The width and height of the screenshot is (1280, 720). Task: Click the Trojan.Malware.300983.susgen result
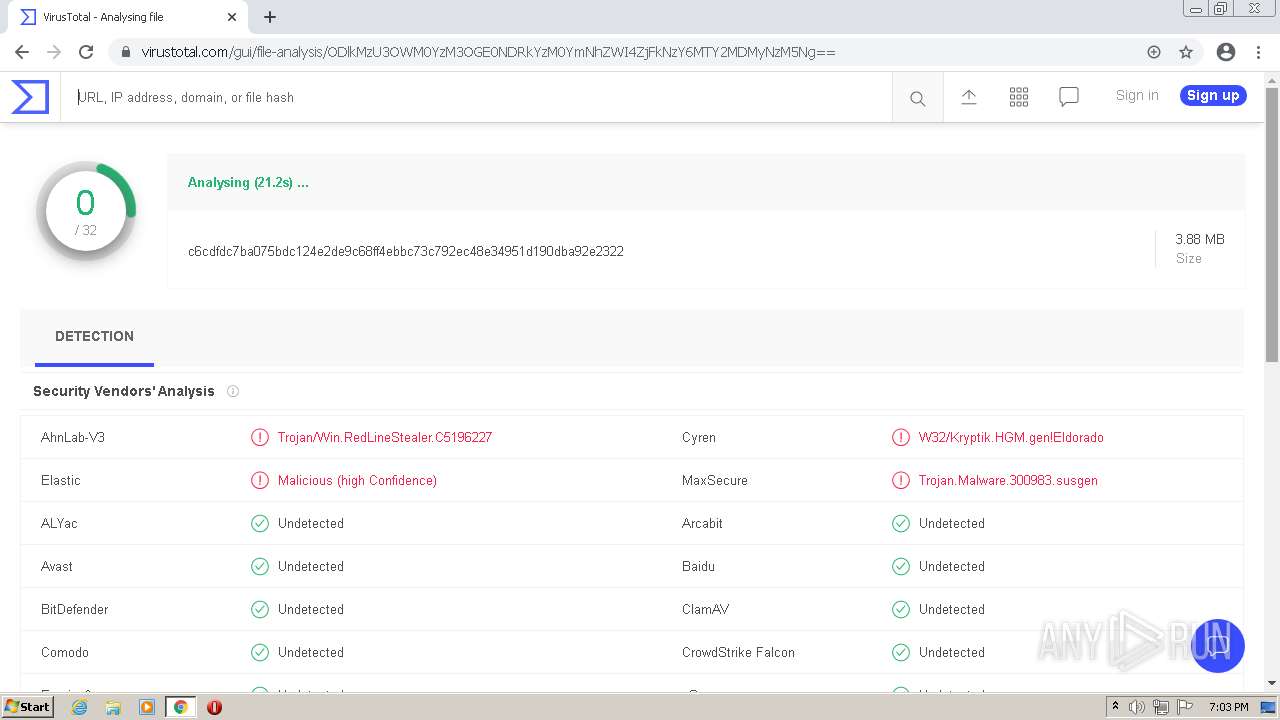[x=1008, y=480]
